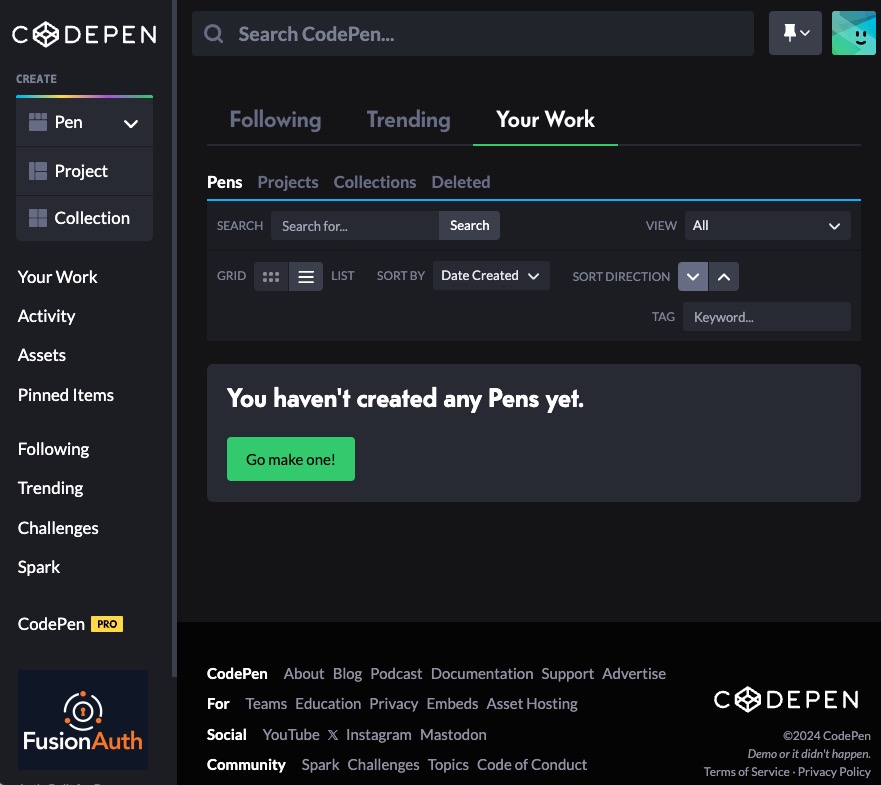Open the FusionAuth advertisement
The width and height of the screenshot is (881, 785).
click(x=83, y=720)
